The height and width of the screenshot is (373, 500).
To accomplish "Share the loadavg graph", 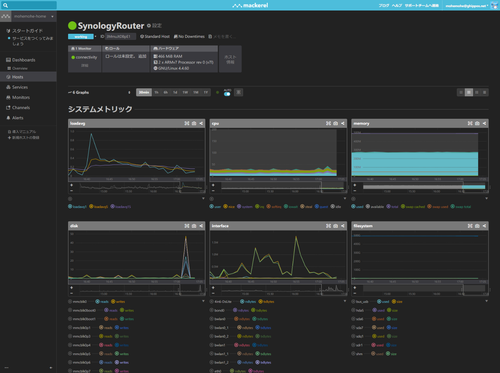I will click(x=201, y=123).
